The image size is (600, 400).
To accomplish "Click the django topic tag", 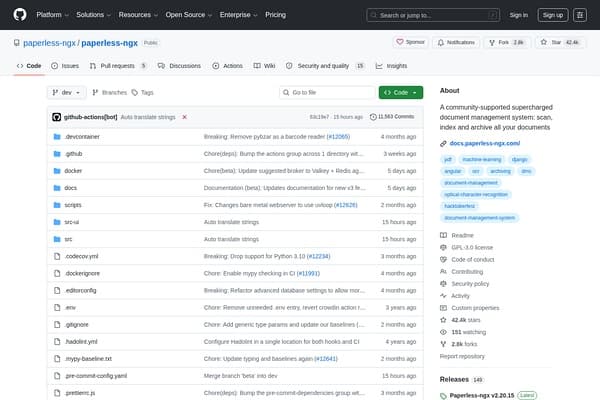I will coord(519,160).
